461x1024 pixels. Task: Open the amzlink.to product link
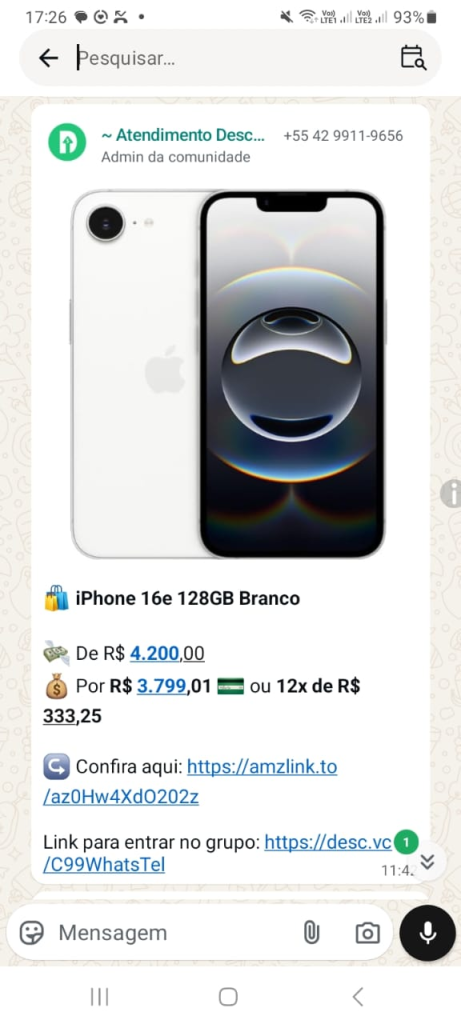click(190, 781)
